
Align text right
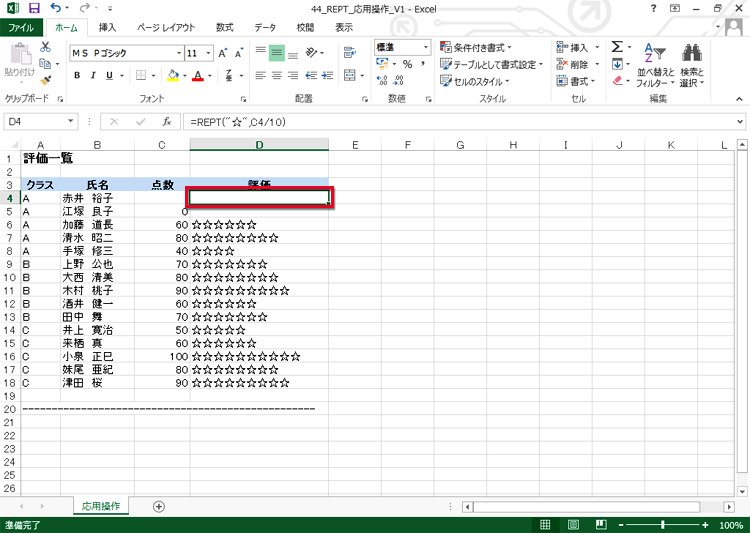(293, 76)
